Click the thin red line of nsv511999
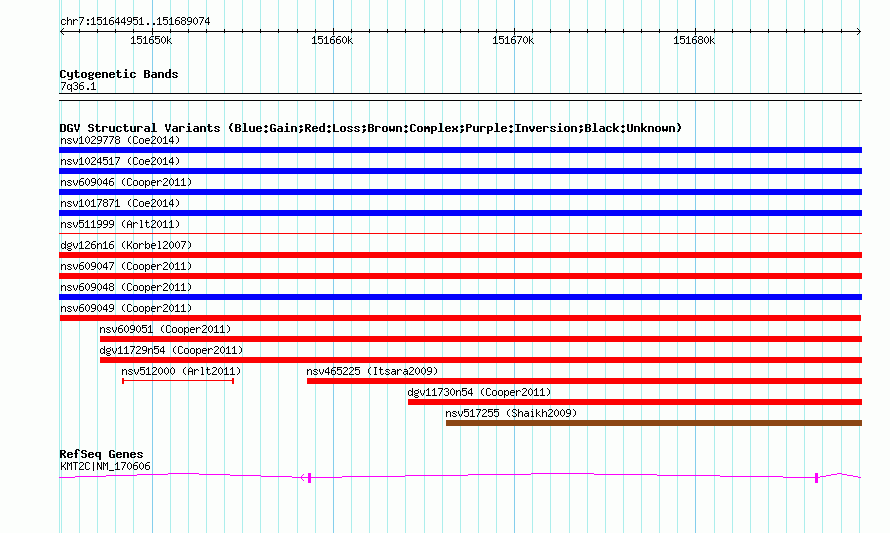 click(x=460, y=233)
